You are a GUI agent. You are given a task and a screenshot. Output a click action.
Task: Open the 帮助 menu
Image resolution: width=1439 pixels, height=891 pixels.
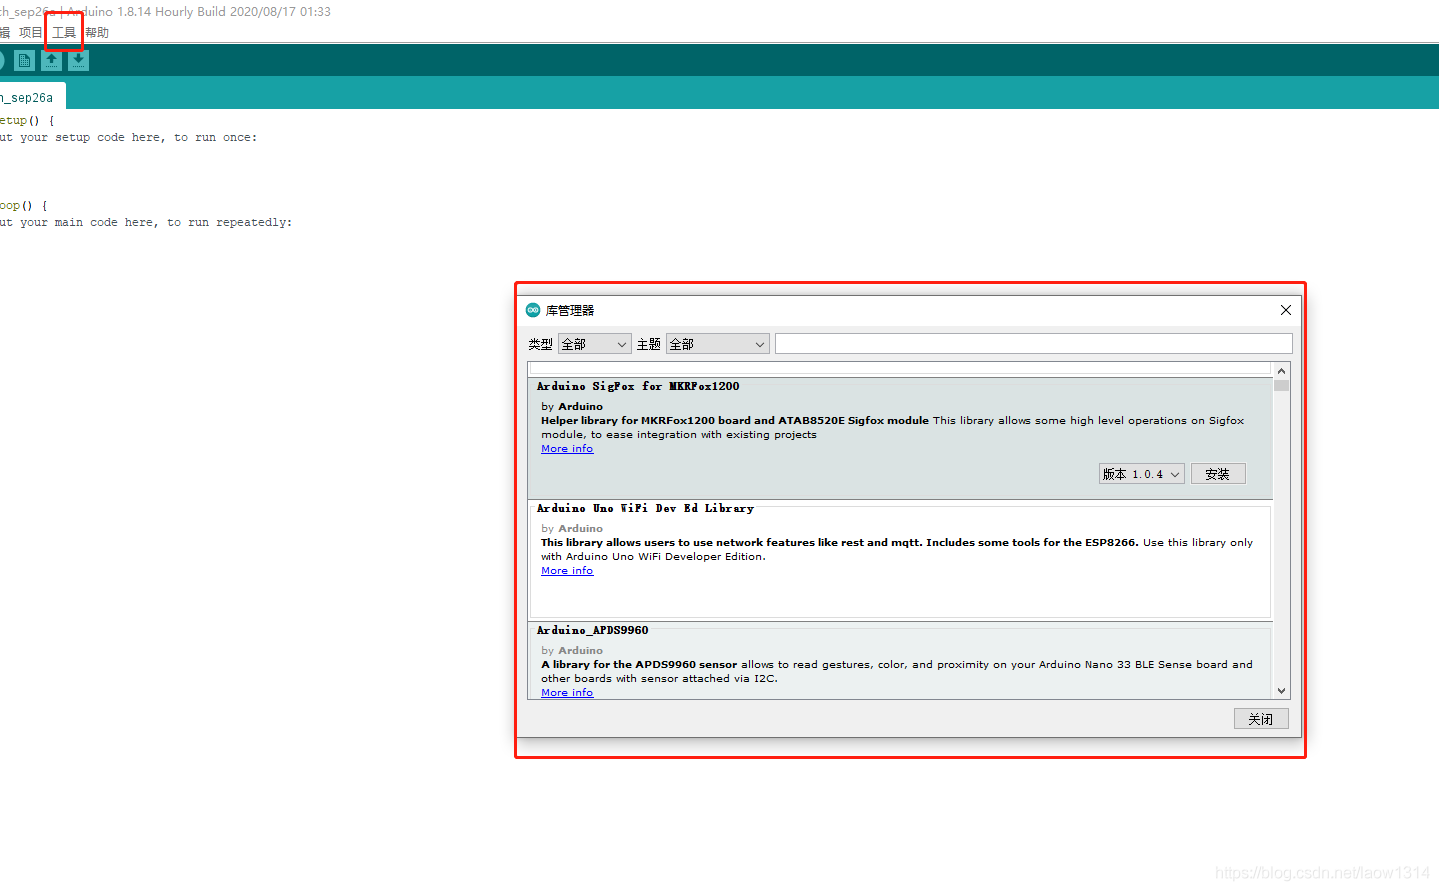(97, 32)
